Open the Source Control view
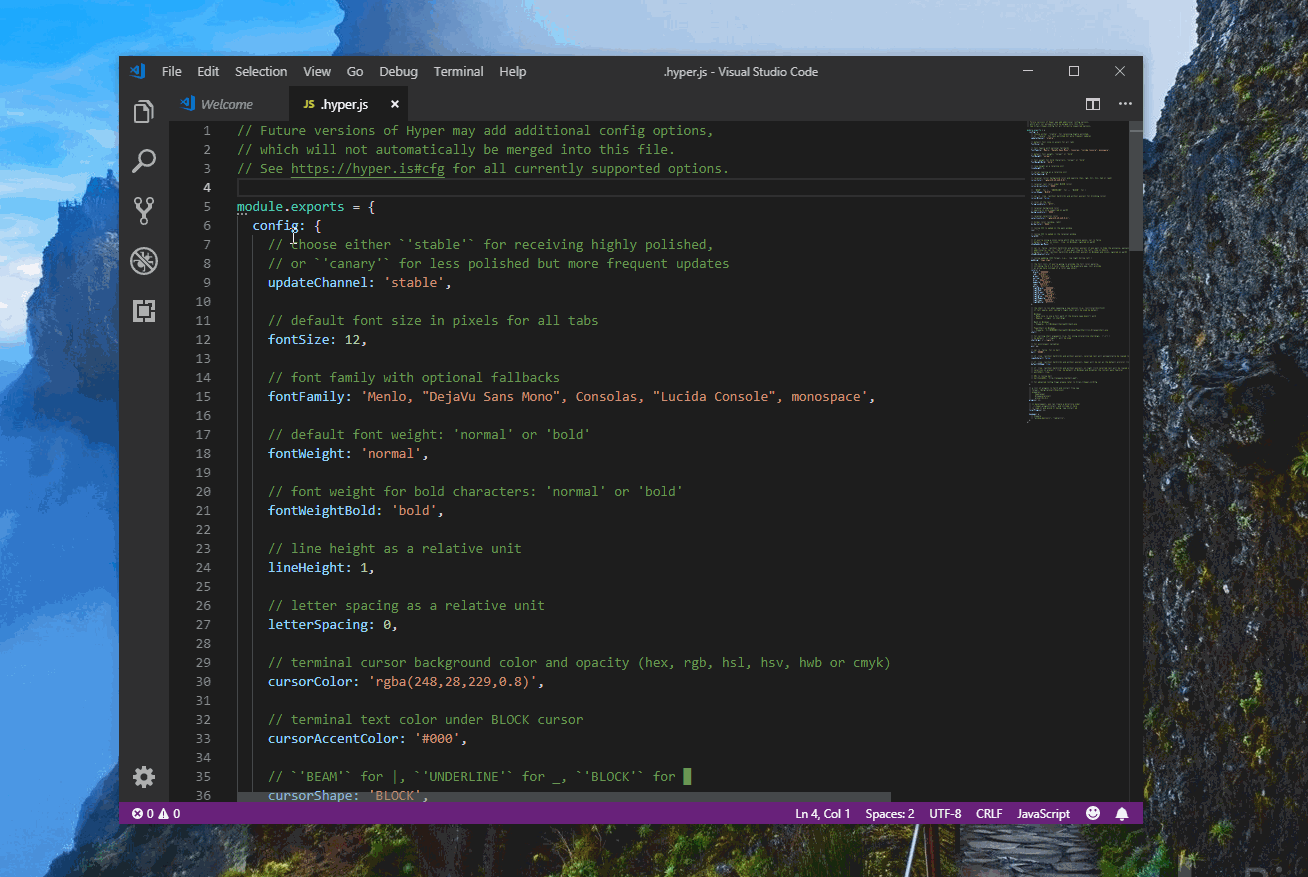1308x877 pixels. pos(144,211)
